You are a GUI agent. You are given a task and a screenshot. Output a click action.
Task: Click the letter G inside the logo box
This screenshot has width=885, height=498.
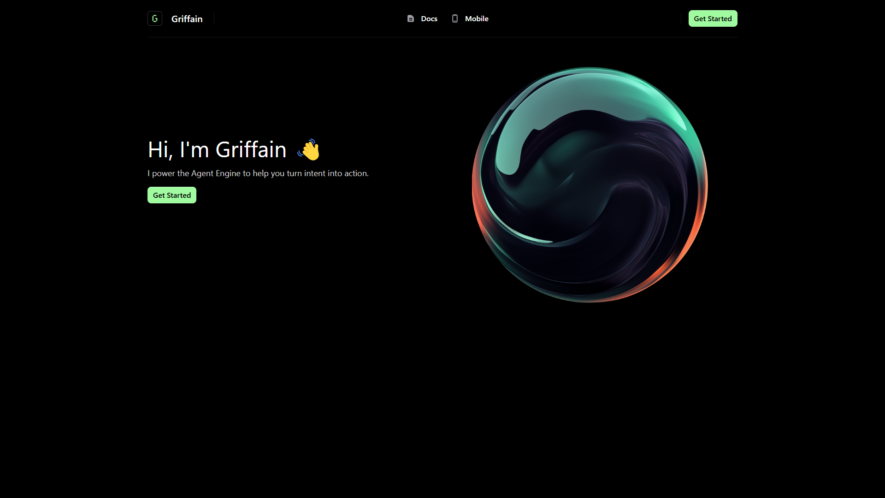pos(155,19)
